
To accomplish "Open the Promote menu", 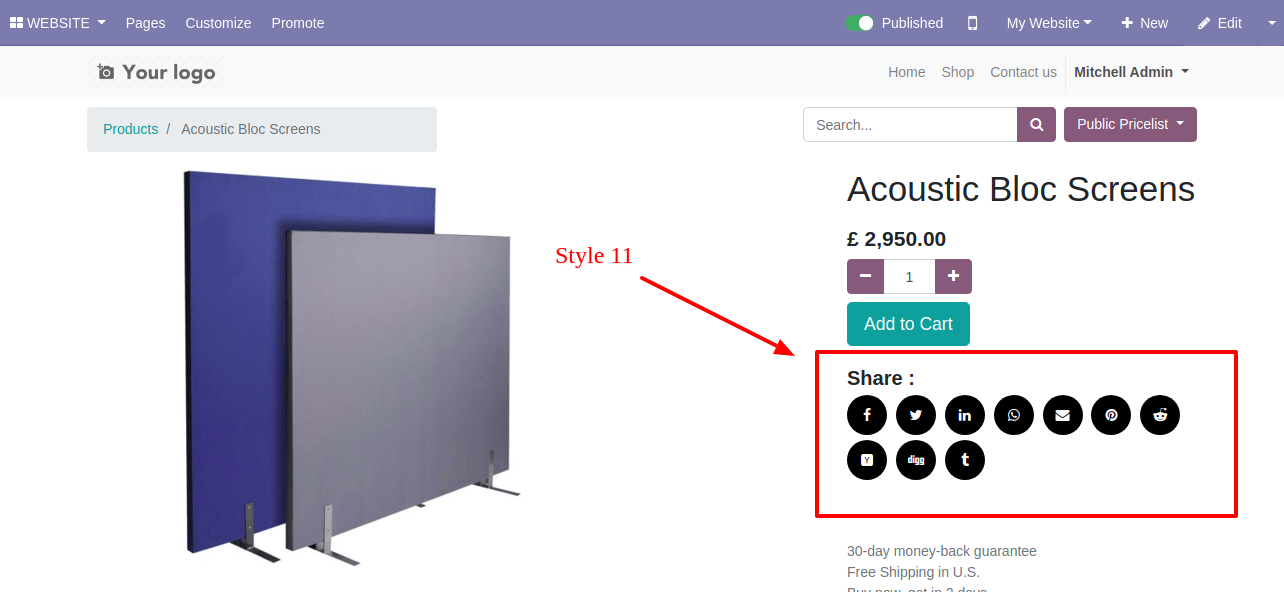I will [x=298, y=23].
